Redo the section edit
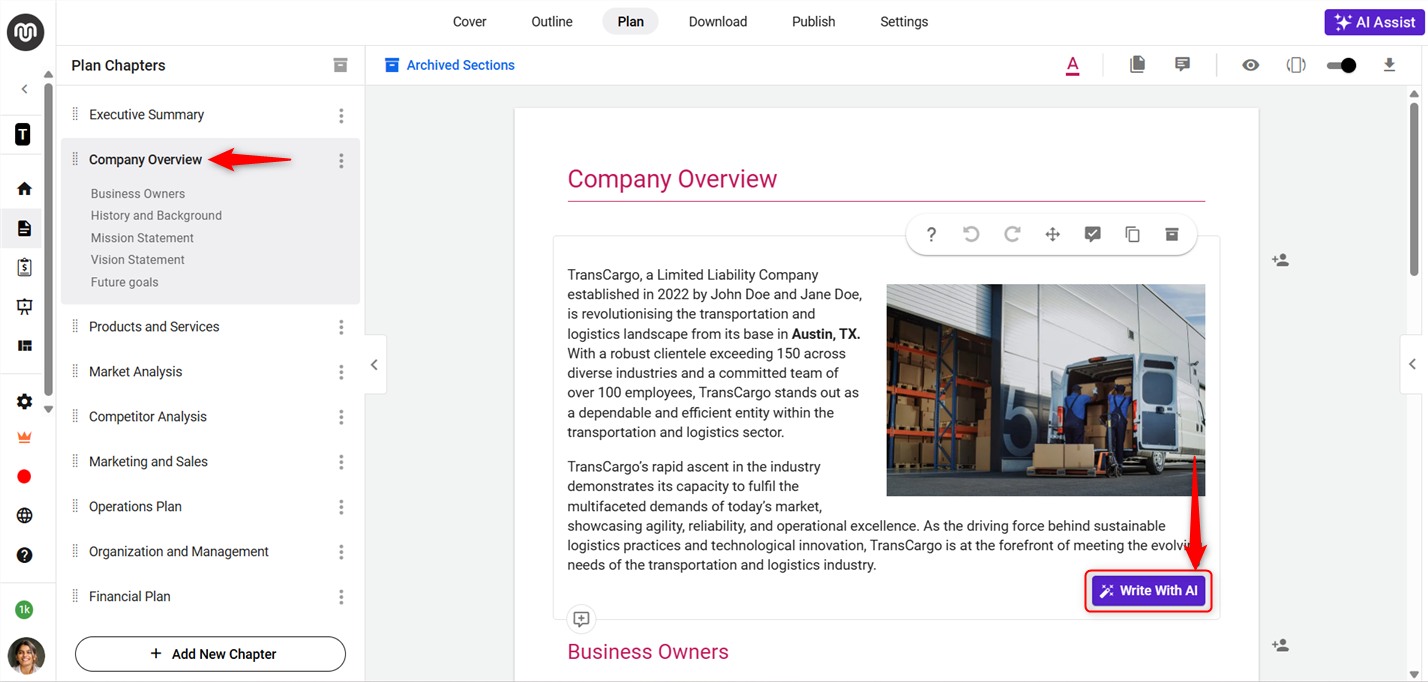Image resolution: width=1428 pixels, height=682 pixels. tap(1012, 234)
